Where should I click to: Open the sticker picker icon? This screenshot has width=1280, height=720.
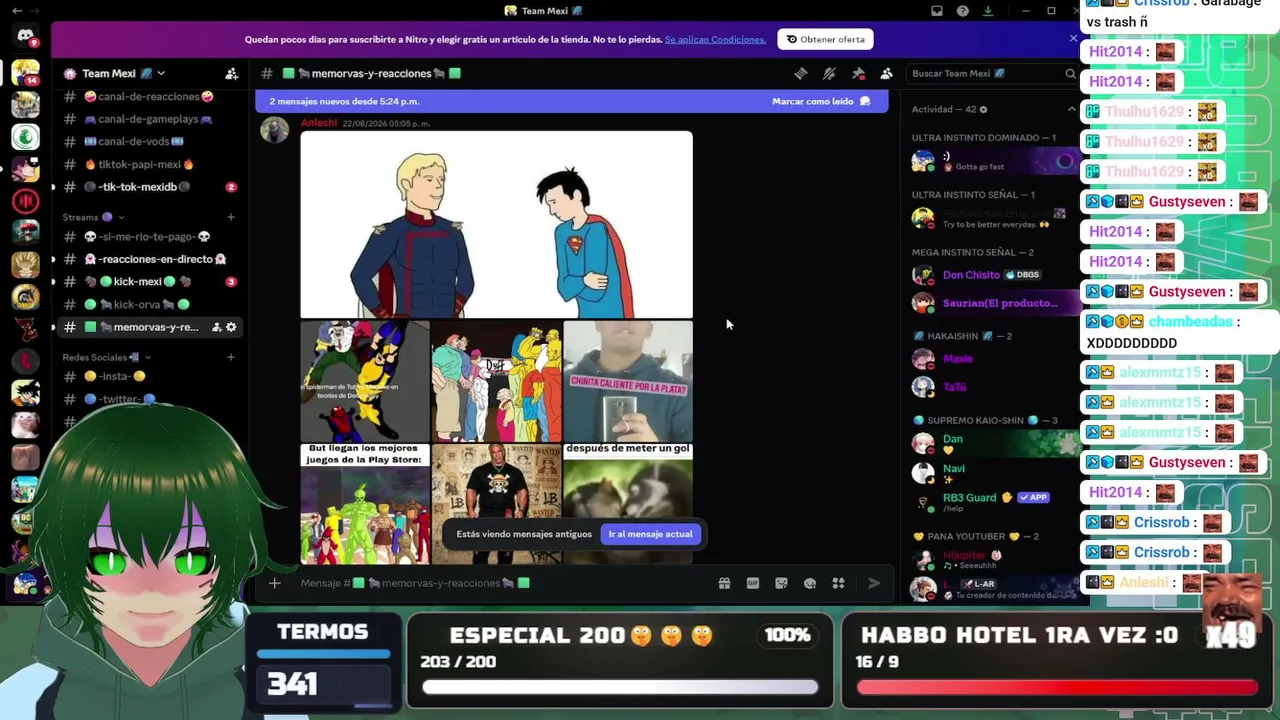[x=781, y=583]
